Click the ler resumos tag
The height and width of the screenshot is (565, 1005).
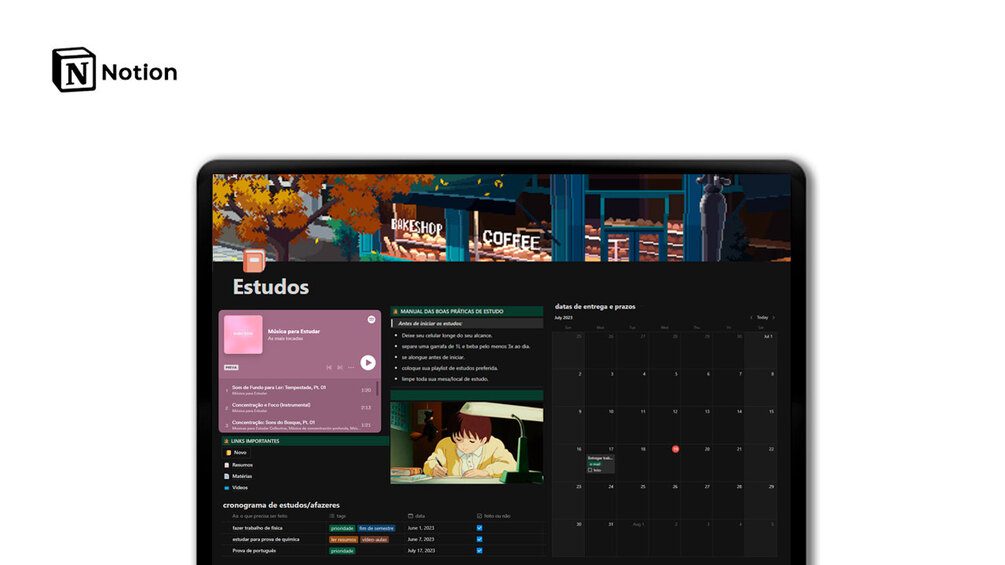point(343,539)
